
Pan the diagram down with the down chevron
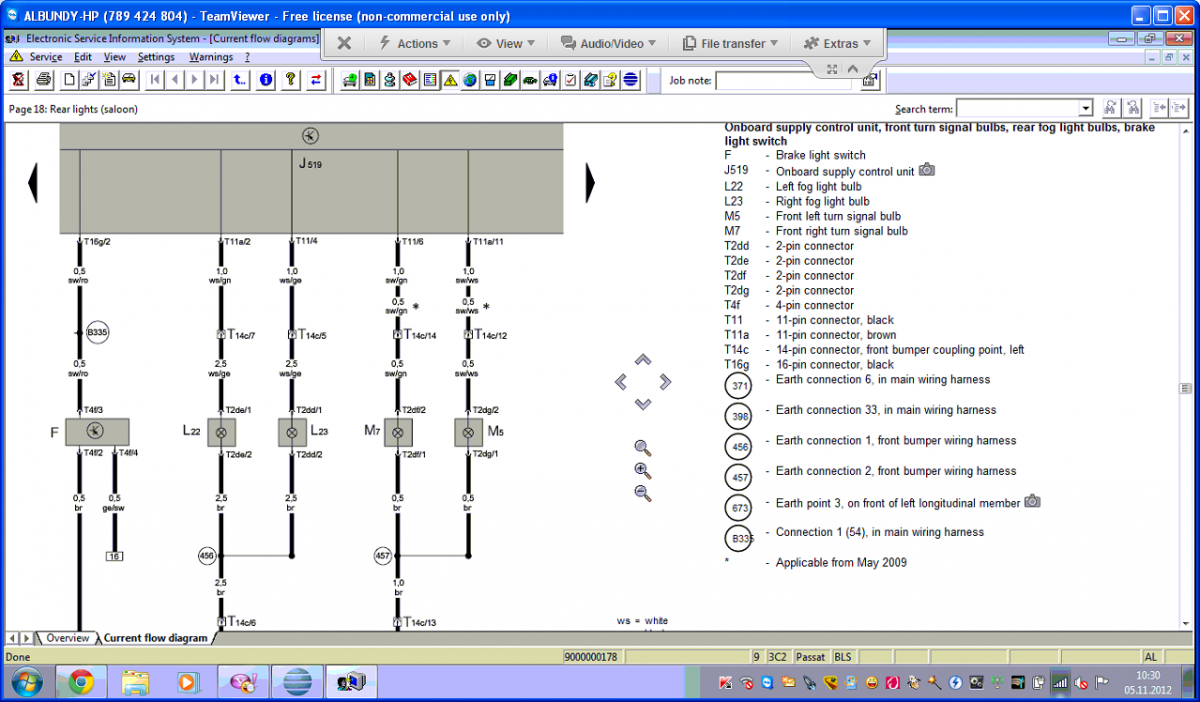click(643, 404)
